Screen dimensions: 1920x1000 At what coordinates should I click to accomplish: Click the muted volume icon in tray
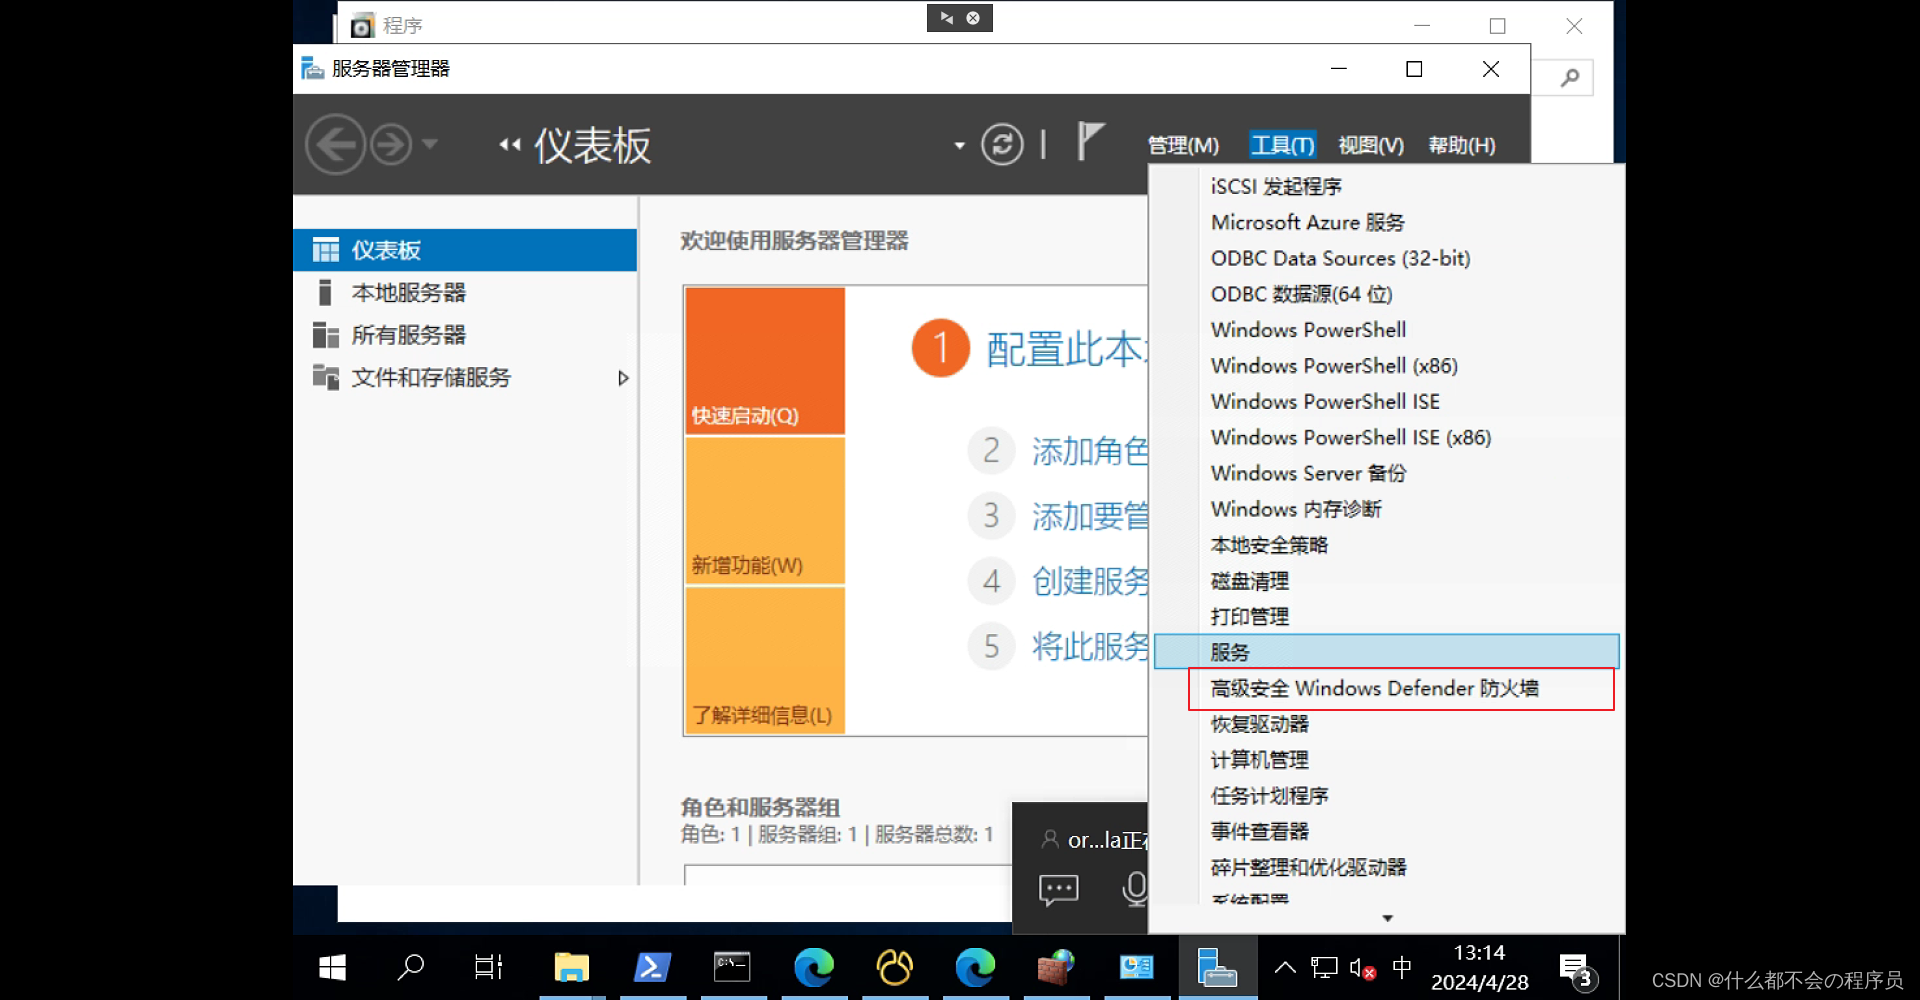coord(1363,968)
